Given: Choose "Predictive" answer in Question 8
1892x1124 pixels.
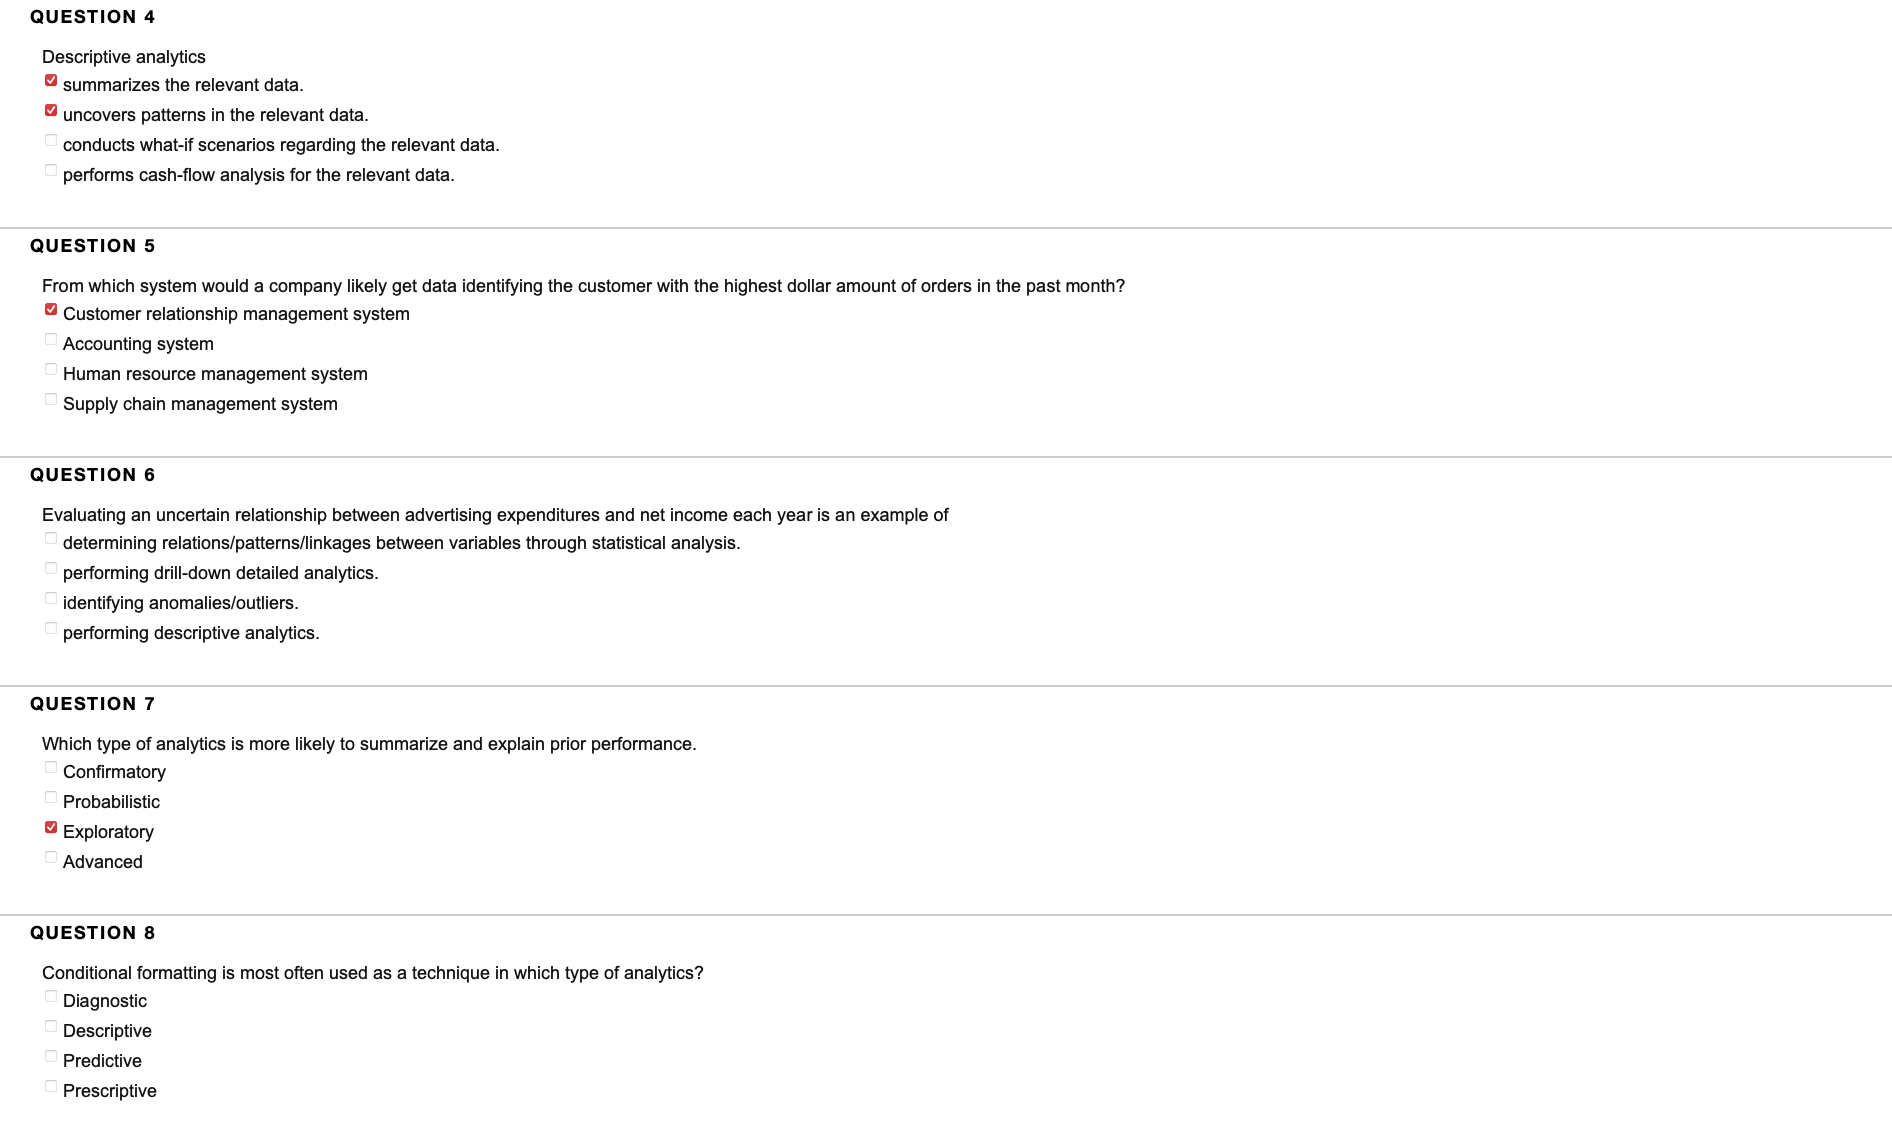Looking at the screenshot, I should [x=51, y=1055].
